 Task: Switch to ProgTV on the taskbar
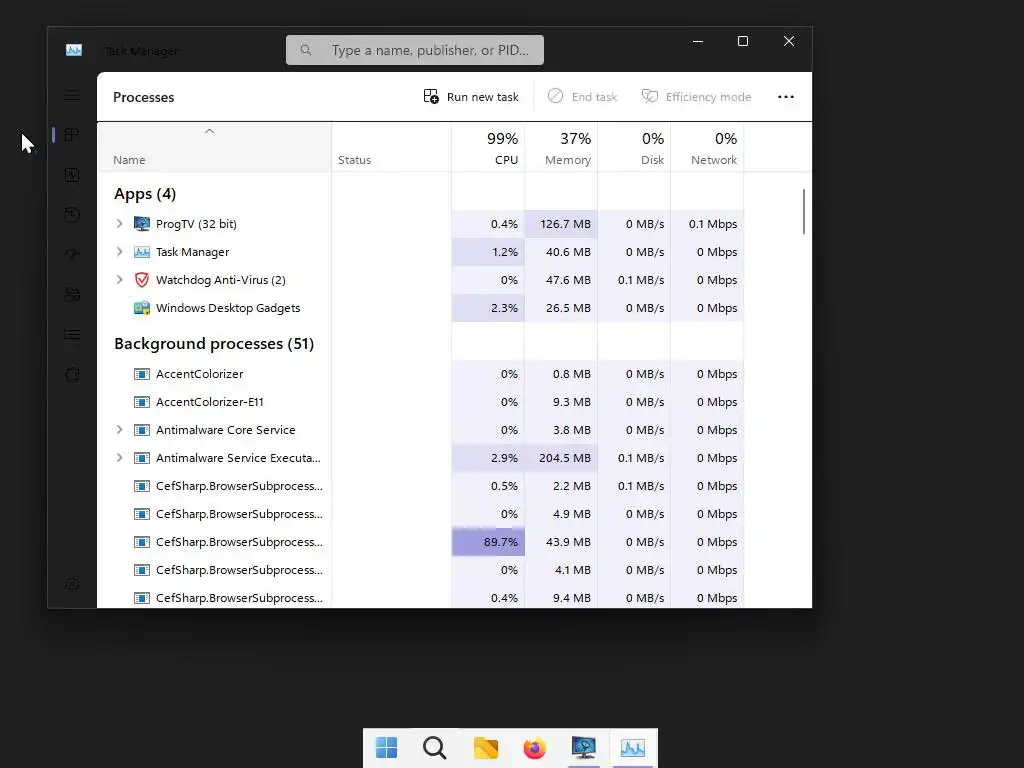tap(583, 748)
